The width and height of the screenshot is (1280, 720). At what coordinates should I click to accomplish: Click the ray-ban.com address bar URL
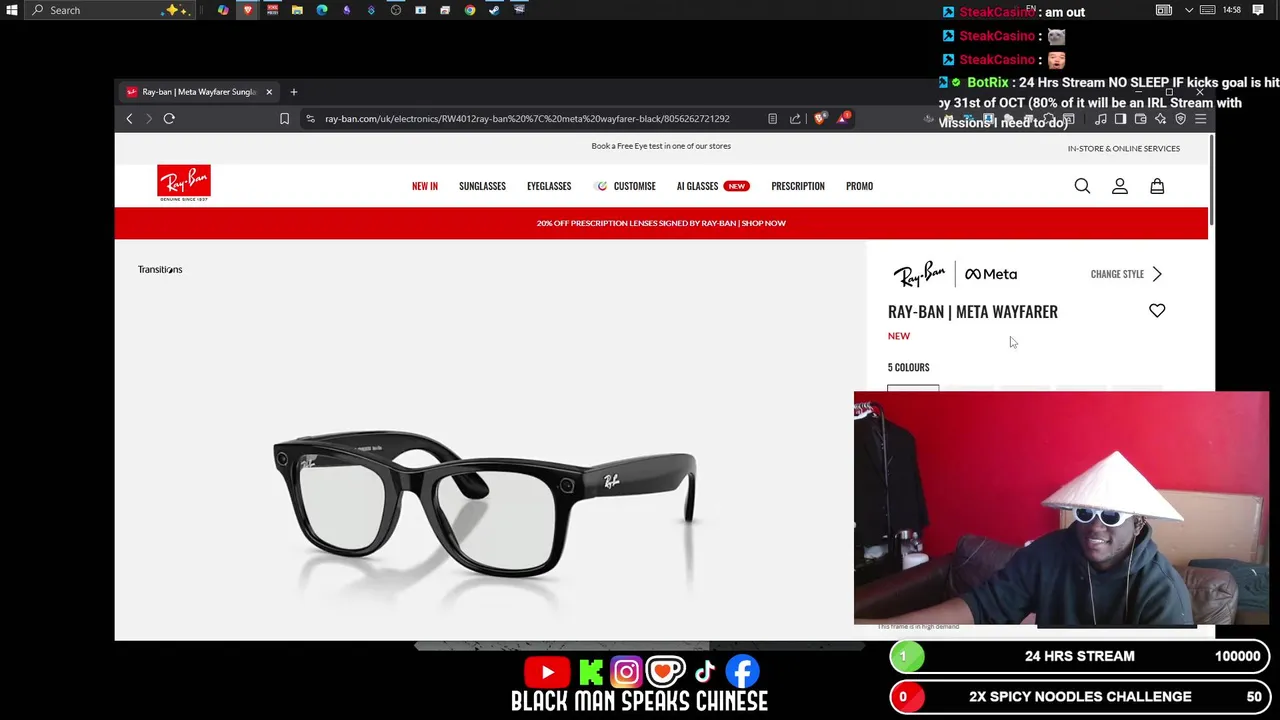[x=527, y=119]
